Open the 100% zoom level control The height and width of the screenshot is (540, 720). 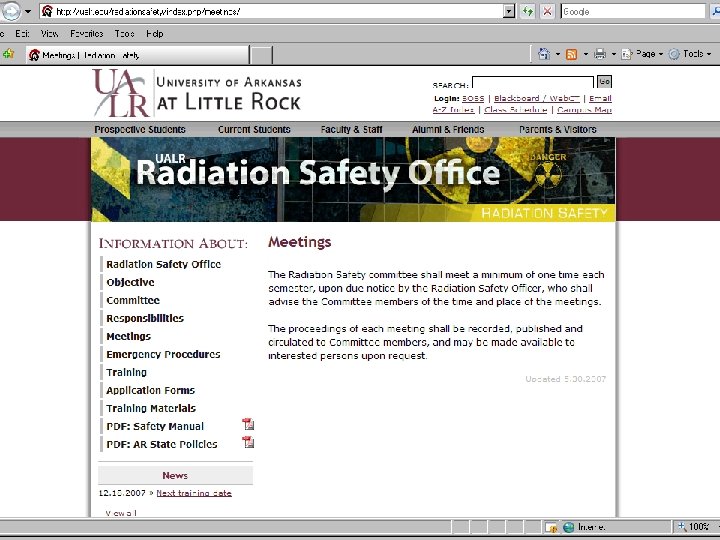[x=695, y=527]
